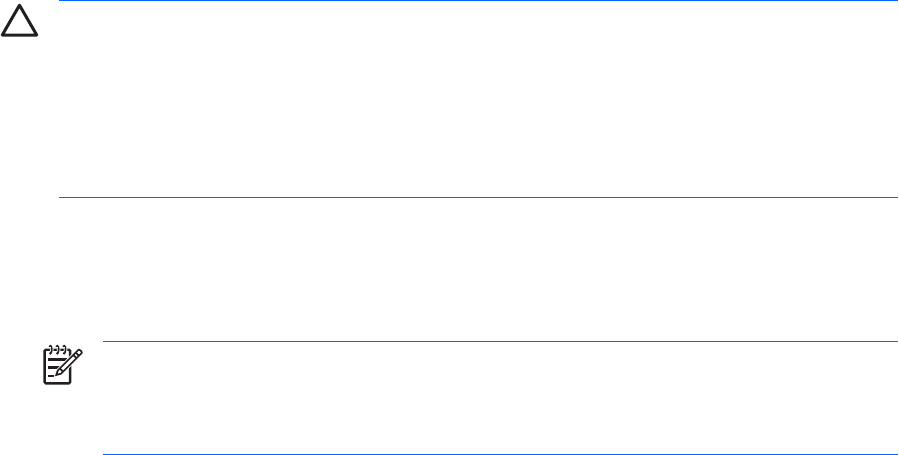The image size is (899, 455).
Task: Click the blue line below the note box
Action: coord(500,453)
